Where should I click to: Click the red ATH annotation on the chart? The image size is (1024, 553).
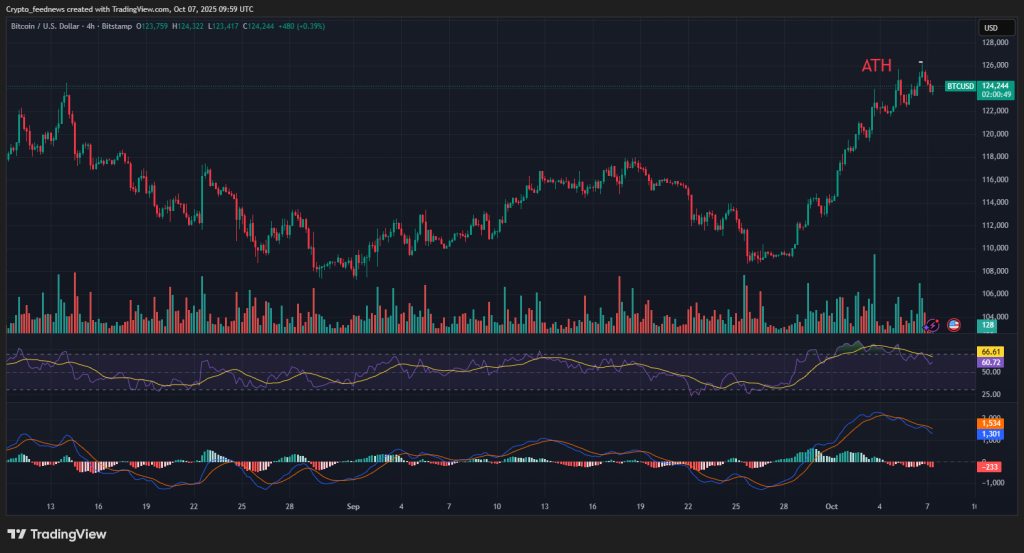[876, 66]
